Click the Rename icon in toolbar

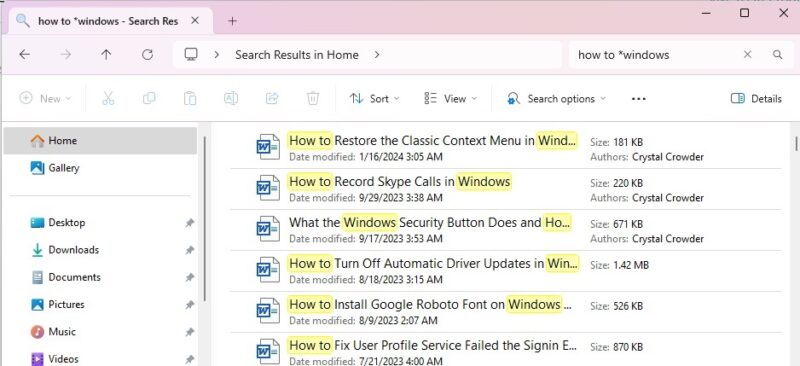[231, 99]
